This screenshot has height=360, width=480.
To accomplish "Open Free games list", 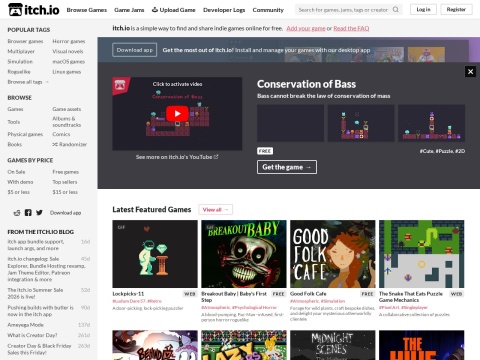I will [x=65, y=172].
